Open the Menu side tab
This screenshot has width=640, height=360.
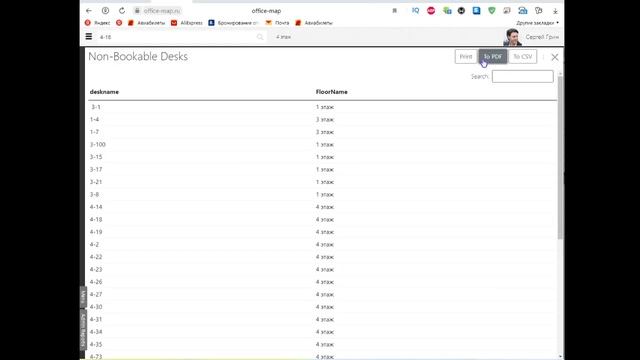[x=83, y=297]
